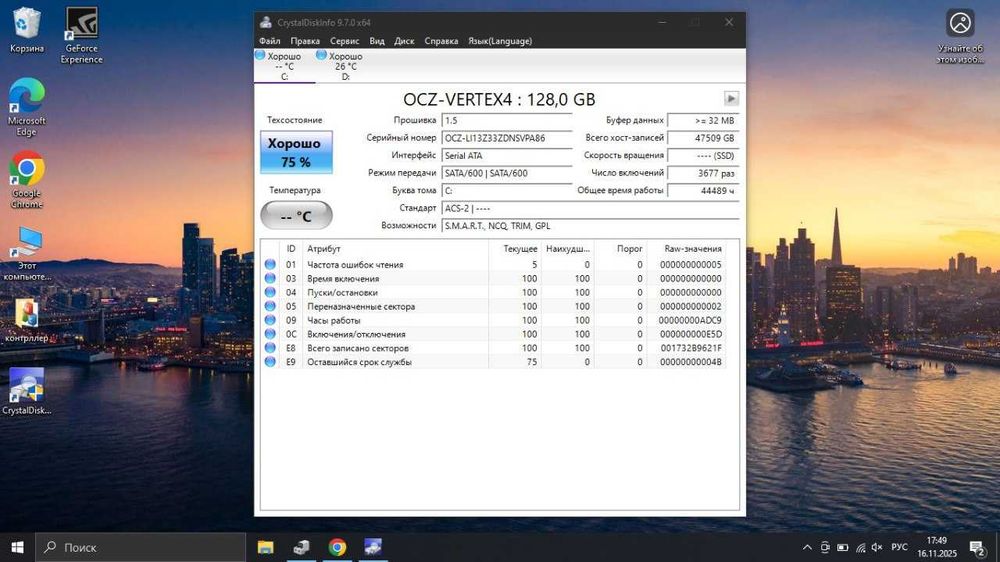
Task: Click status icon of Переназначенные сектора row
Action: 270,306
